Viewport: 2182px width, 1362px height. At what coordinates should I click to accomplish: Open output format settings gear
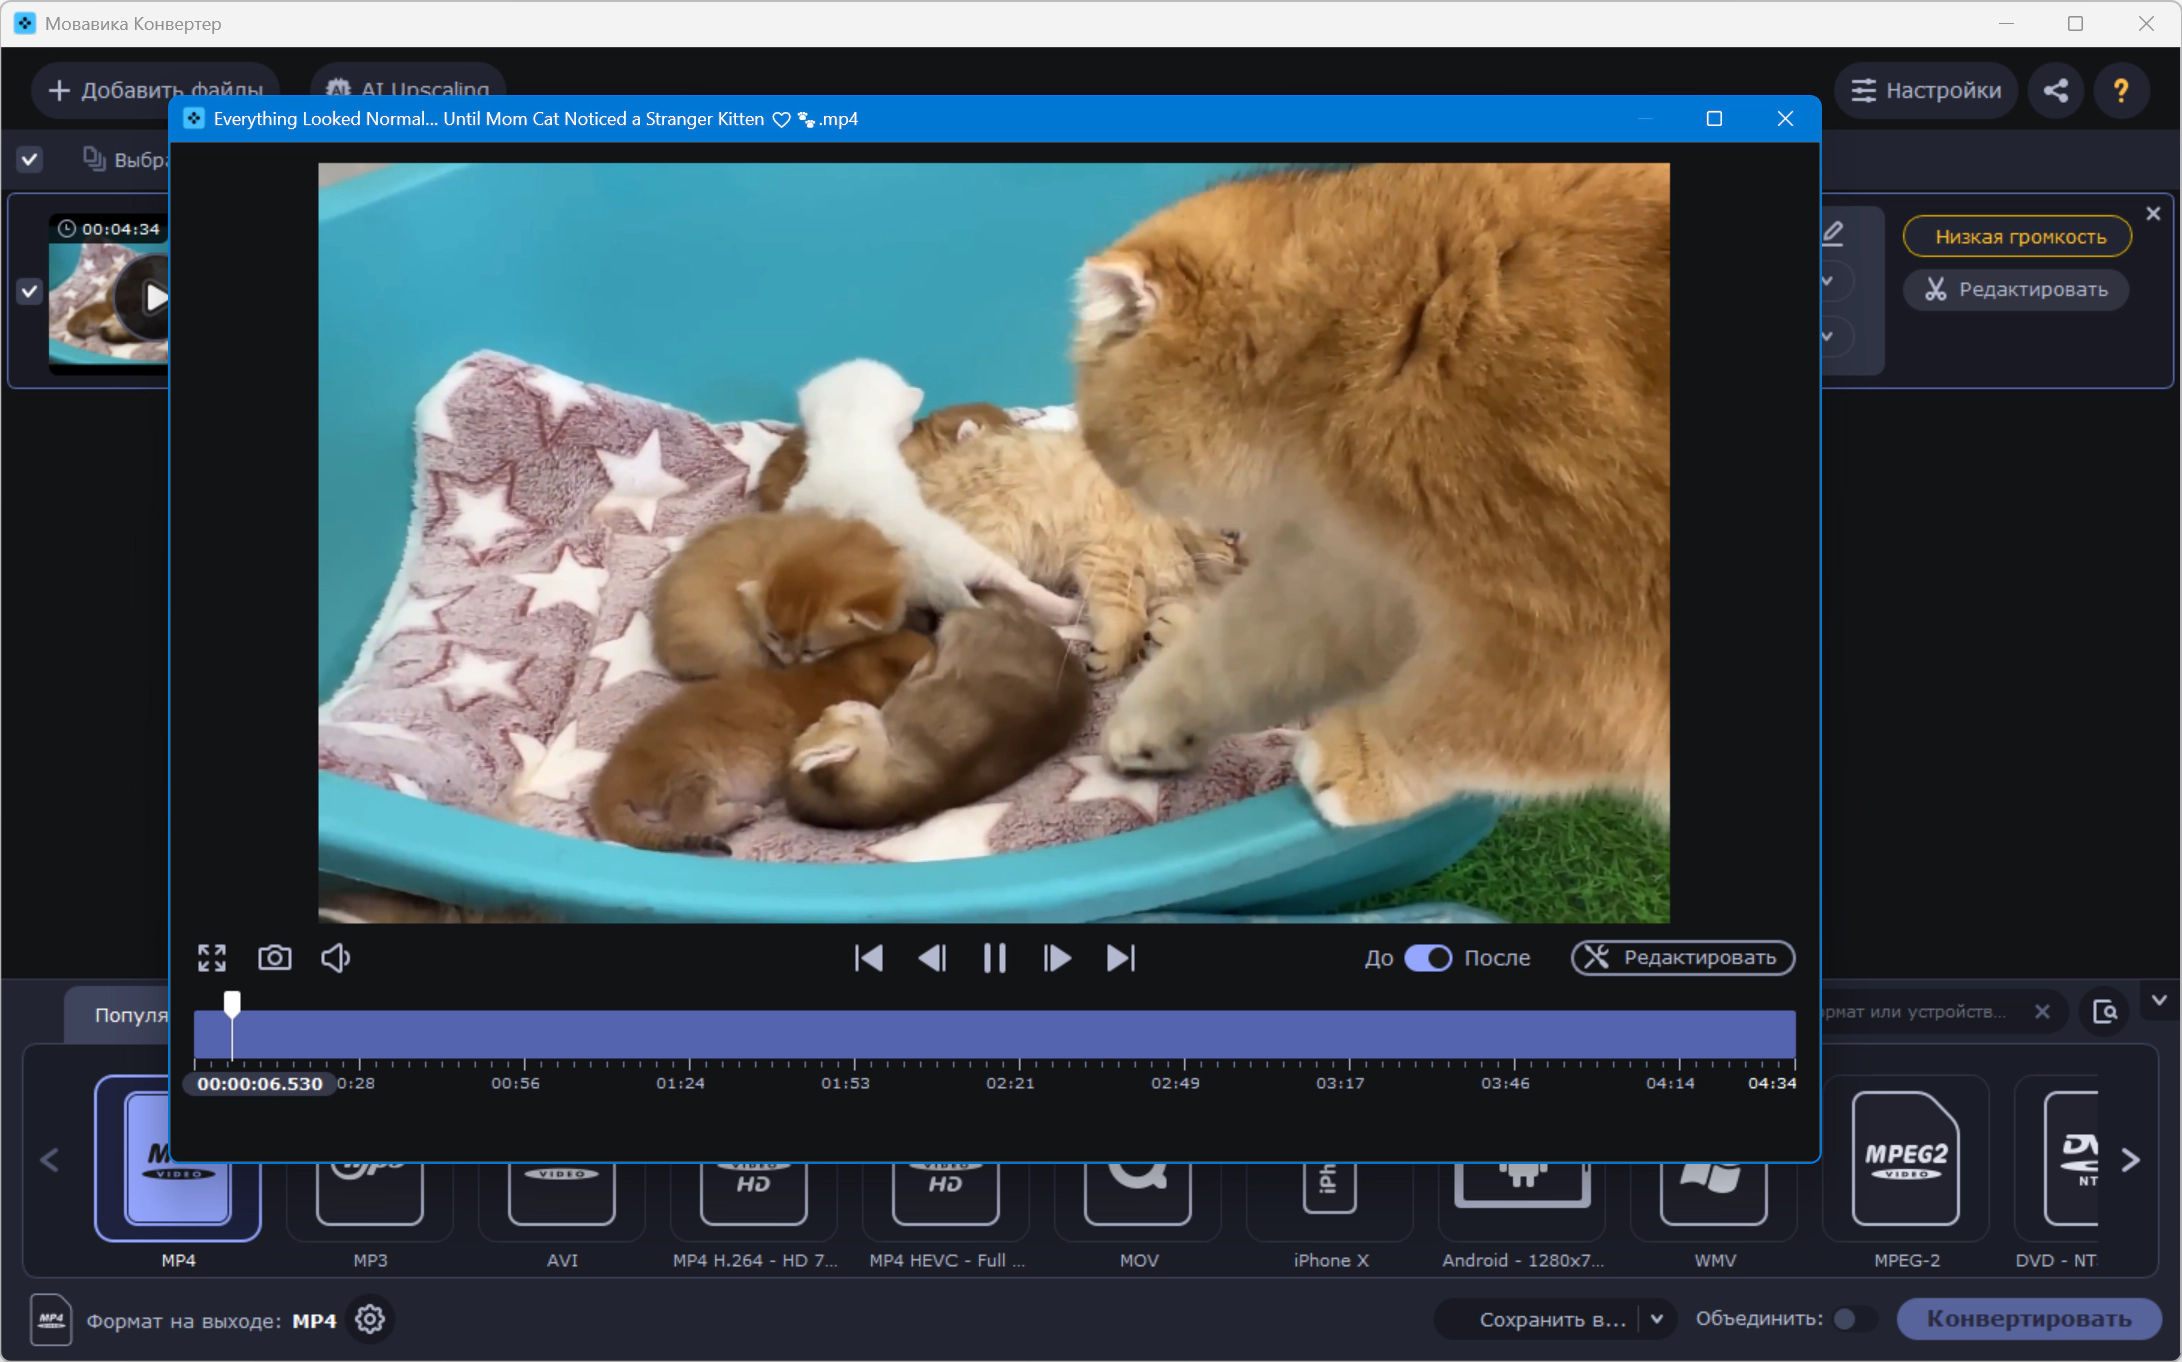370,1320
